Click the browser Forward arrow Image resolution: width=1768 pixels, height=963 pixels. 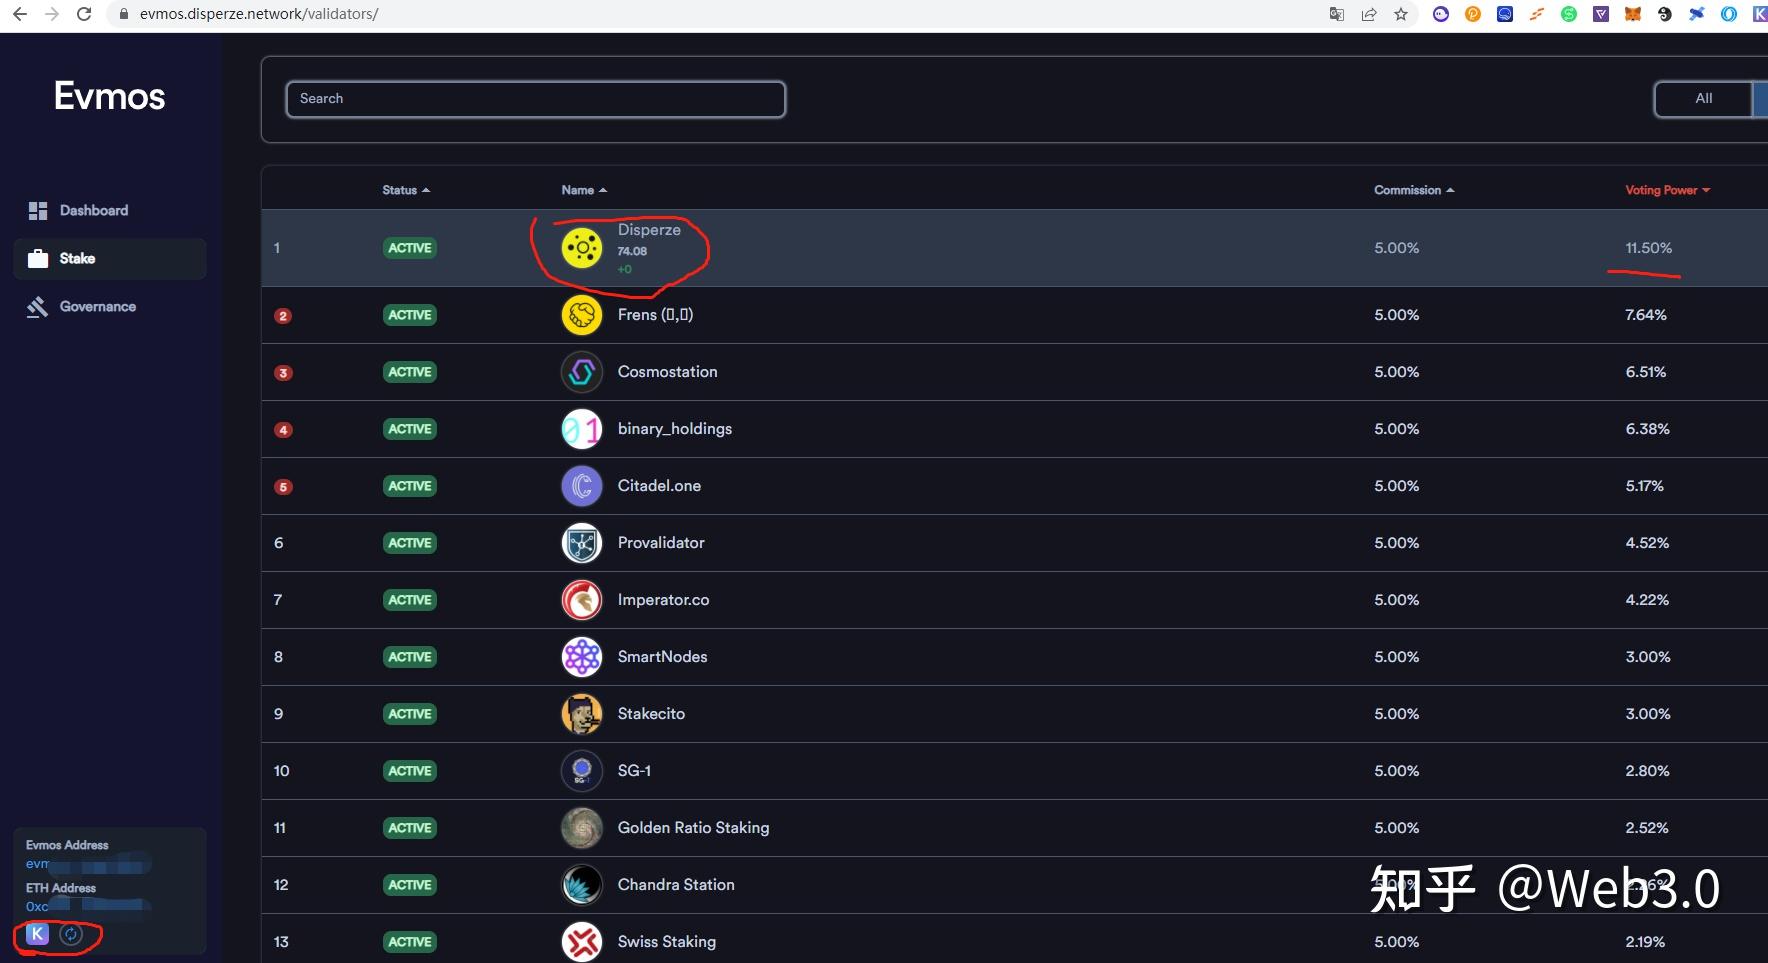coord(52,14)
